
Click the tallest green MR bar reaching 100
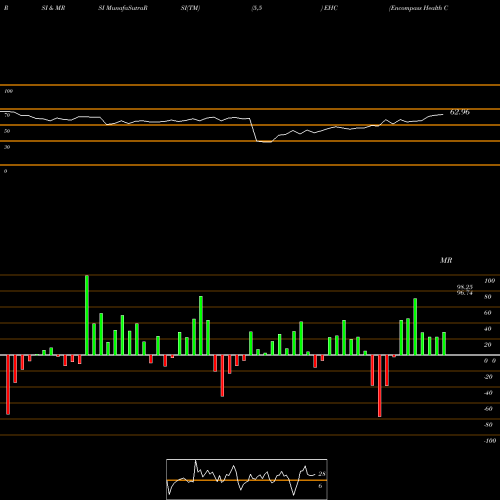pyautogui.click(x=87, y=315)
